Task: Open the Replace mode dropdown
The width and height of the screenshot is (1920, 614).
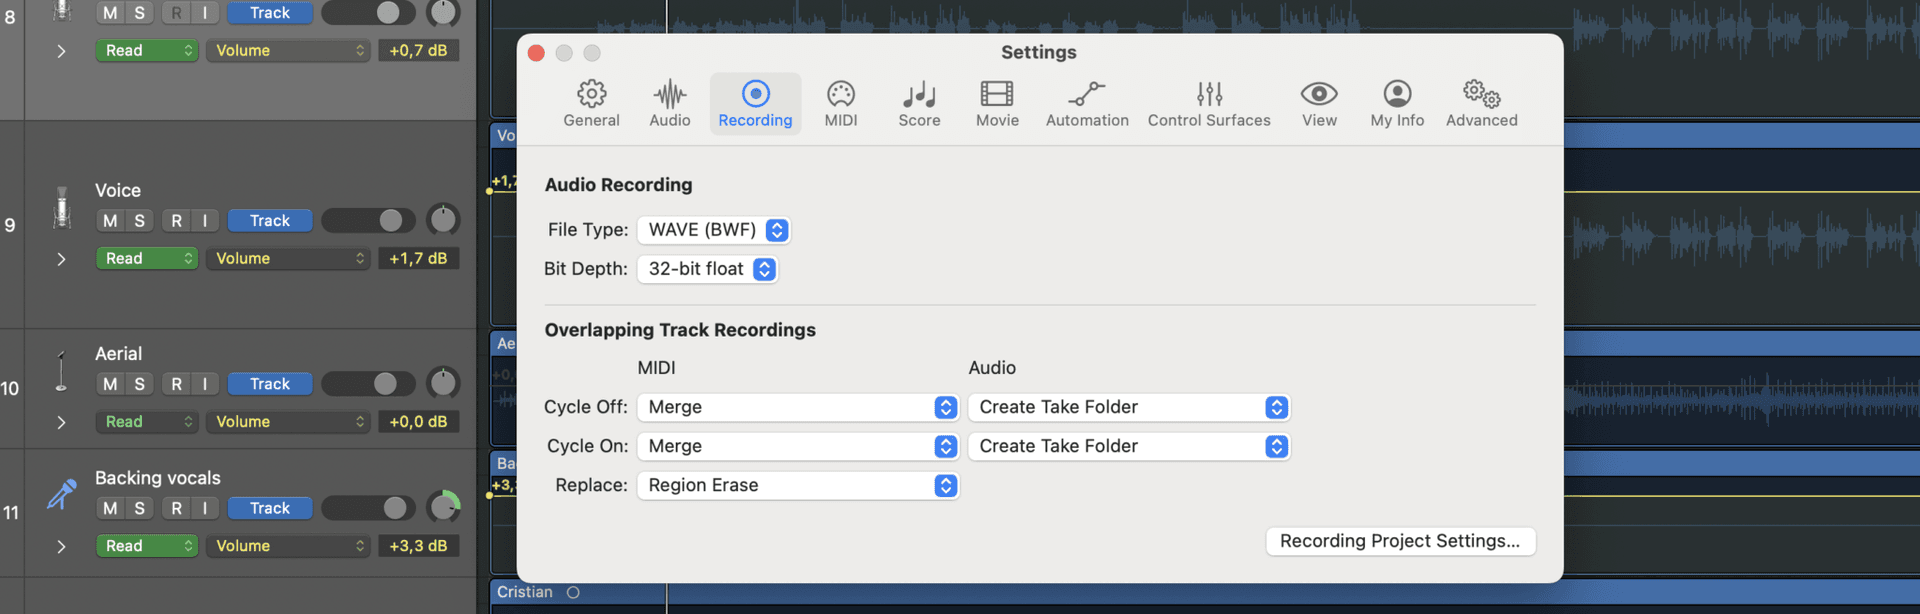Action: 797,486
